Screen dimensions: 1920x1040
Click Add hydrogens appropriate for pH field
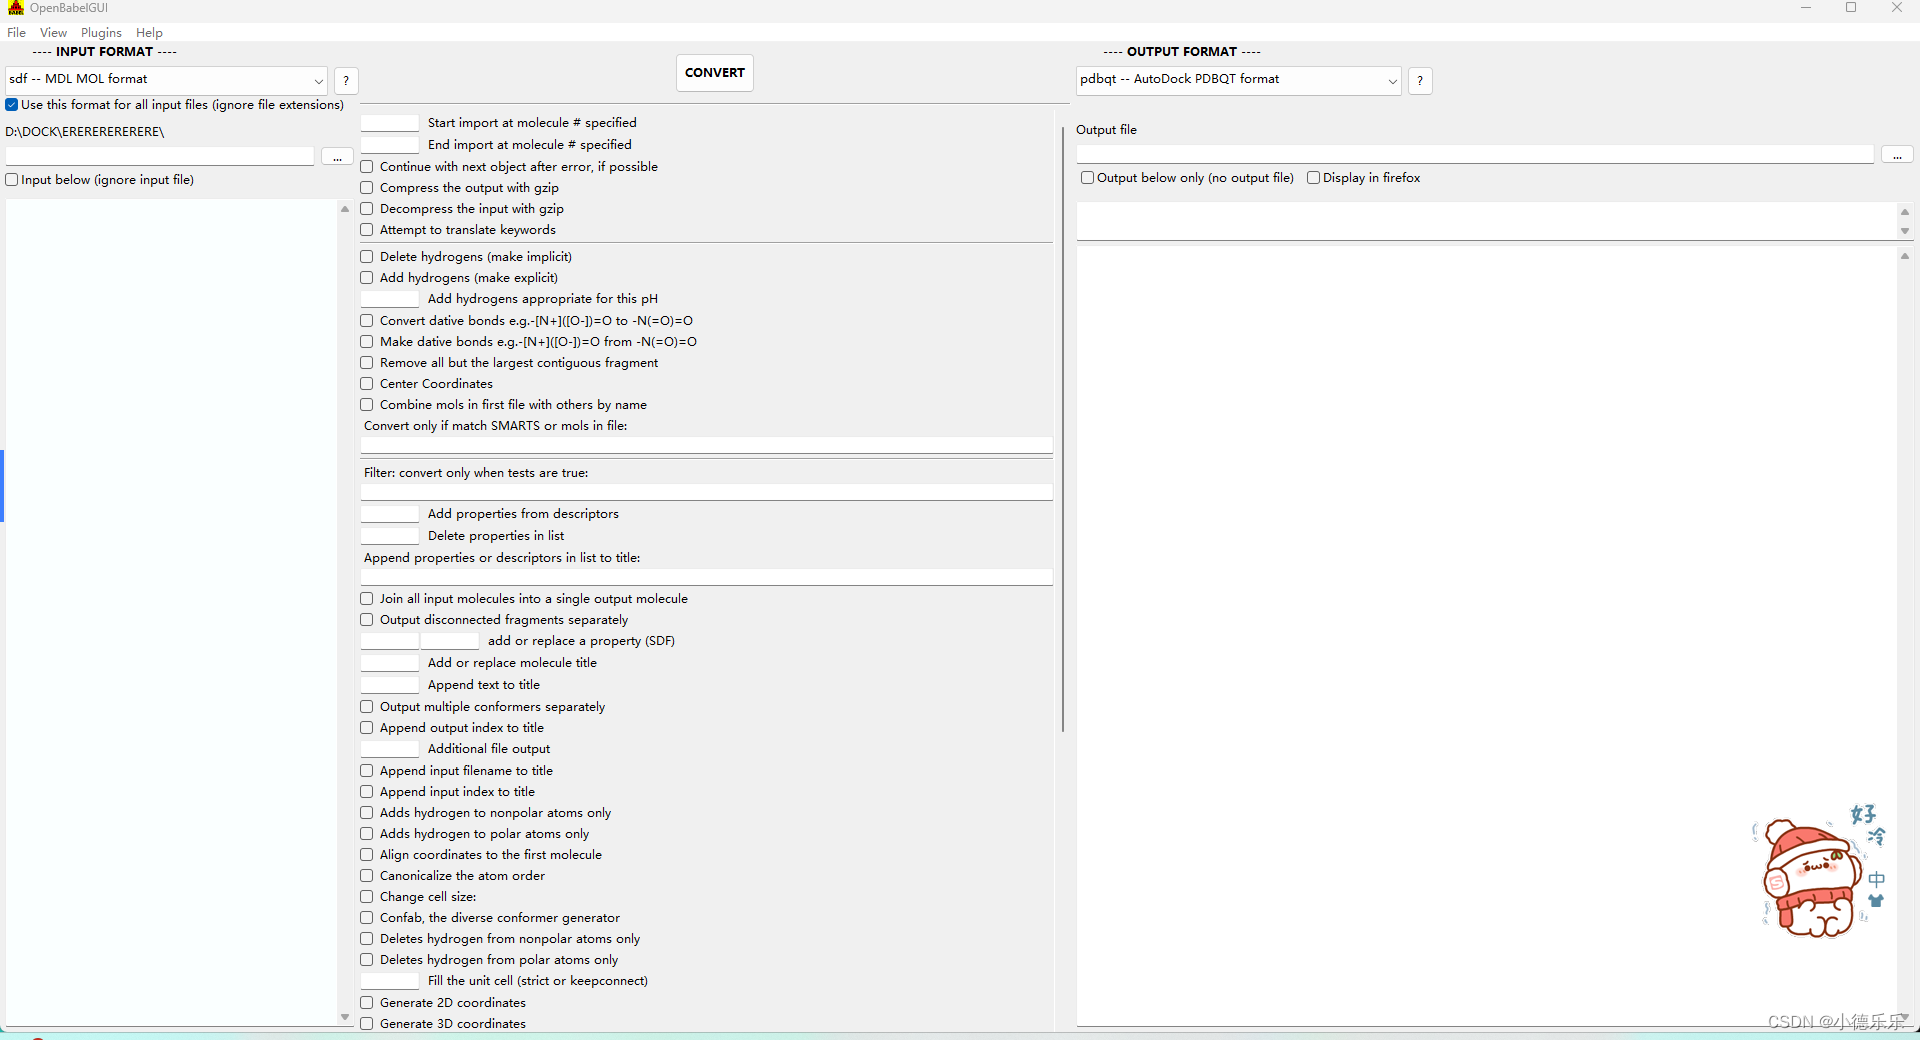pos(390,299)
